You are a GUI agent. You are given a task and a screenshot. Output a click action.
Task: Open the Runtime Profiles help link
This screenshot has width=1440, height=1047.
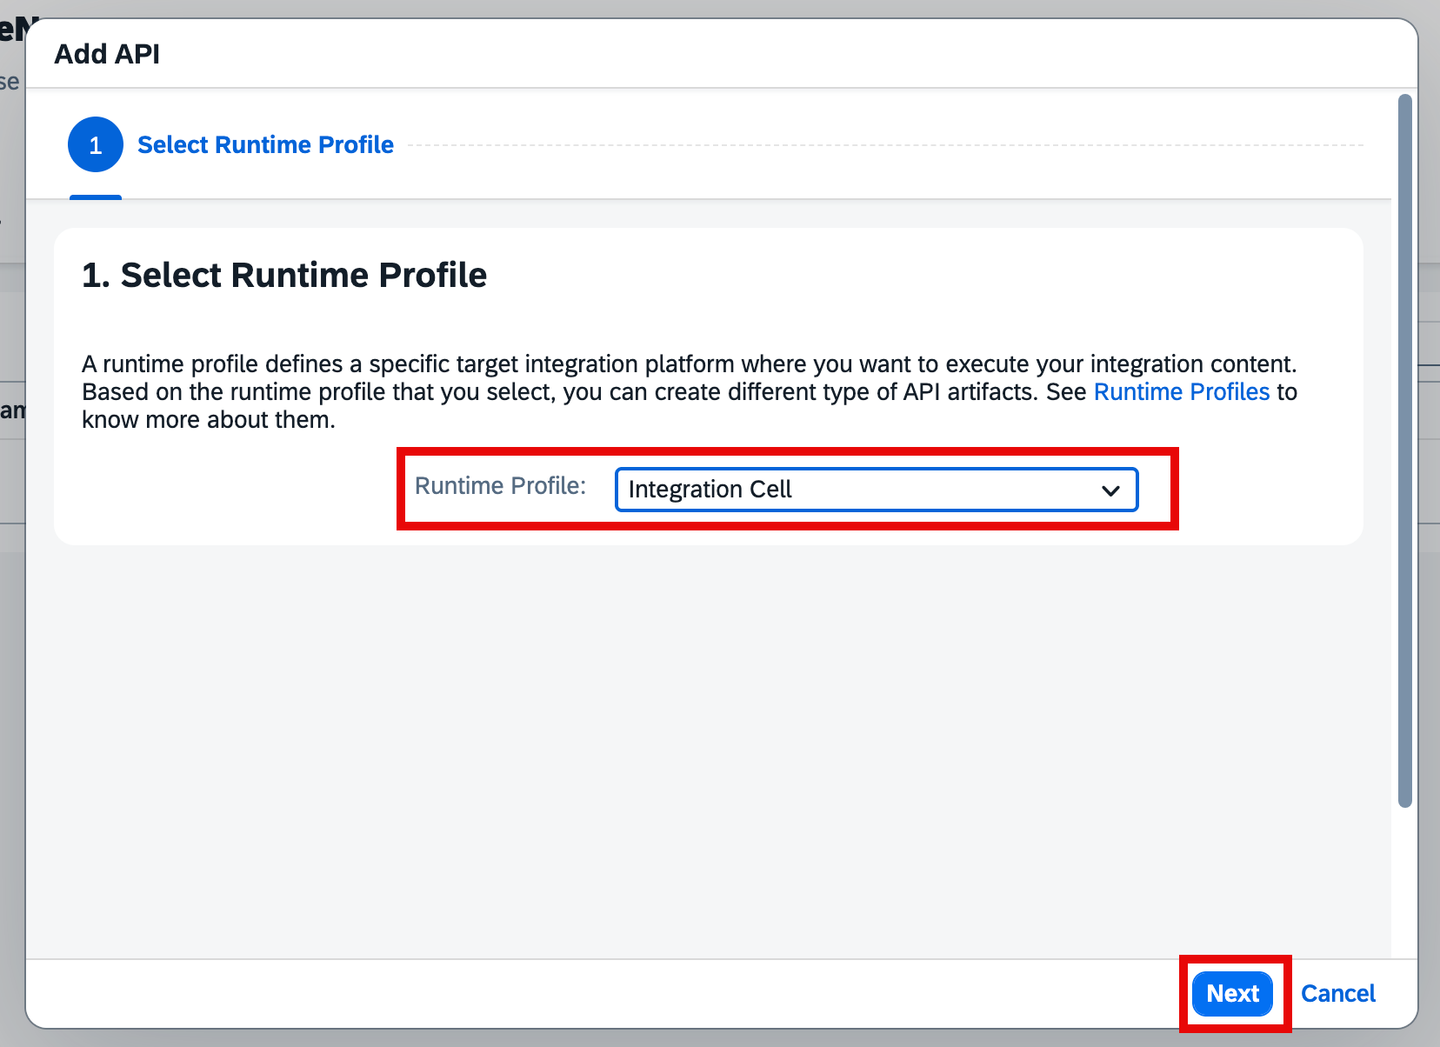(1181, 392)
